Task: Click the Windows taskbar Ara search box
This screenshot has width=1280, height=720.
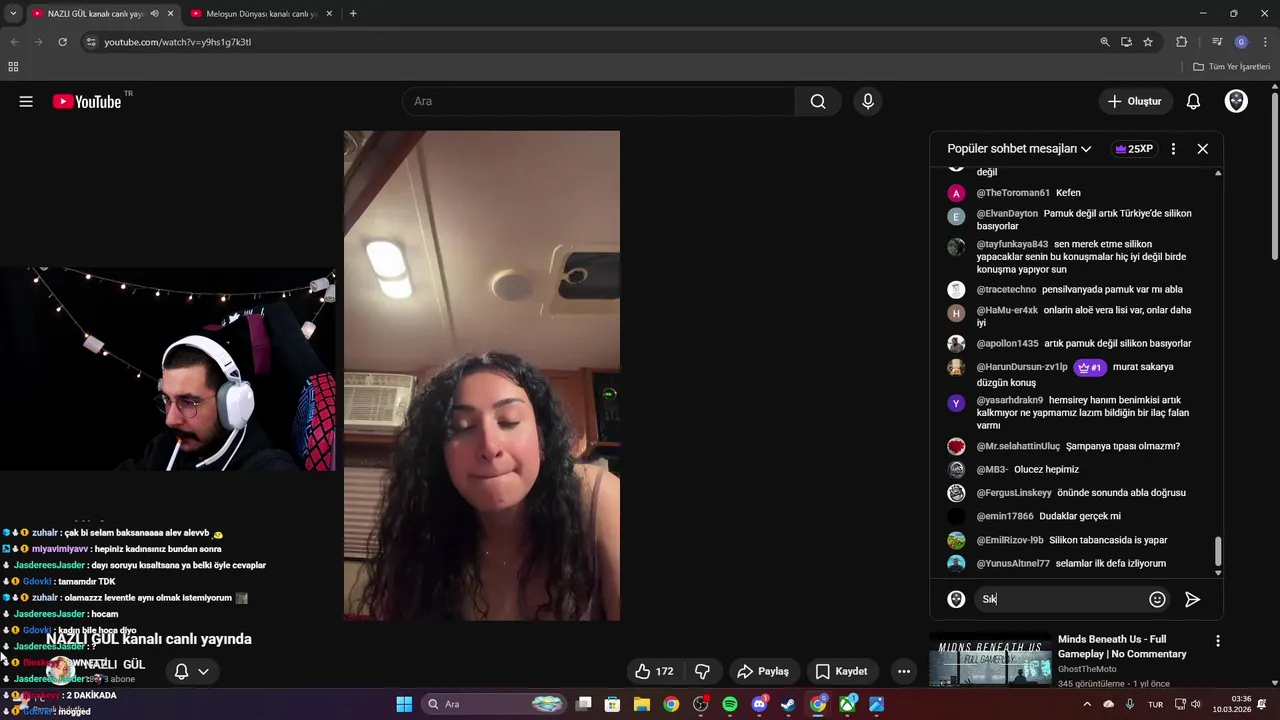Action: coord(496,704)
